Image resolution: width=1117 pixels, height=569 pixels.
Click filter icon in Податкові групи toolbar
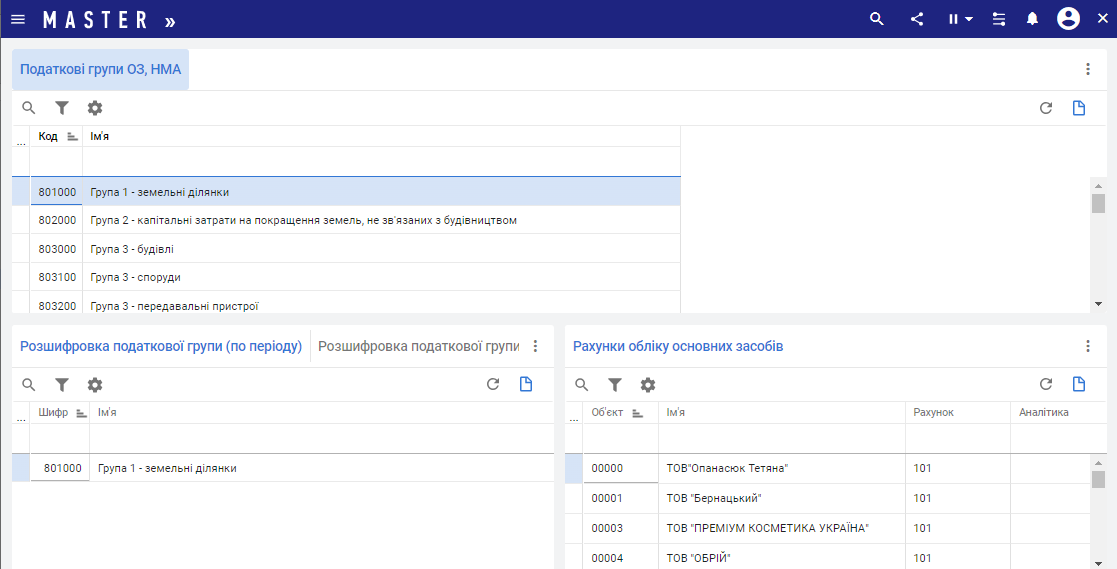point(62,108)
